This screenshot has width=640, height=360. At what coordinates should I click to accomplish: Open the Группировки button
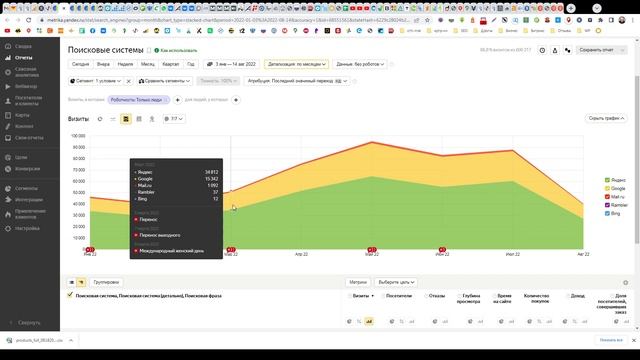tap(106, 282)
